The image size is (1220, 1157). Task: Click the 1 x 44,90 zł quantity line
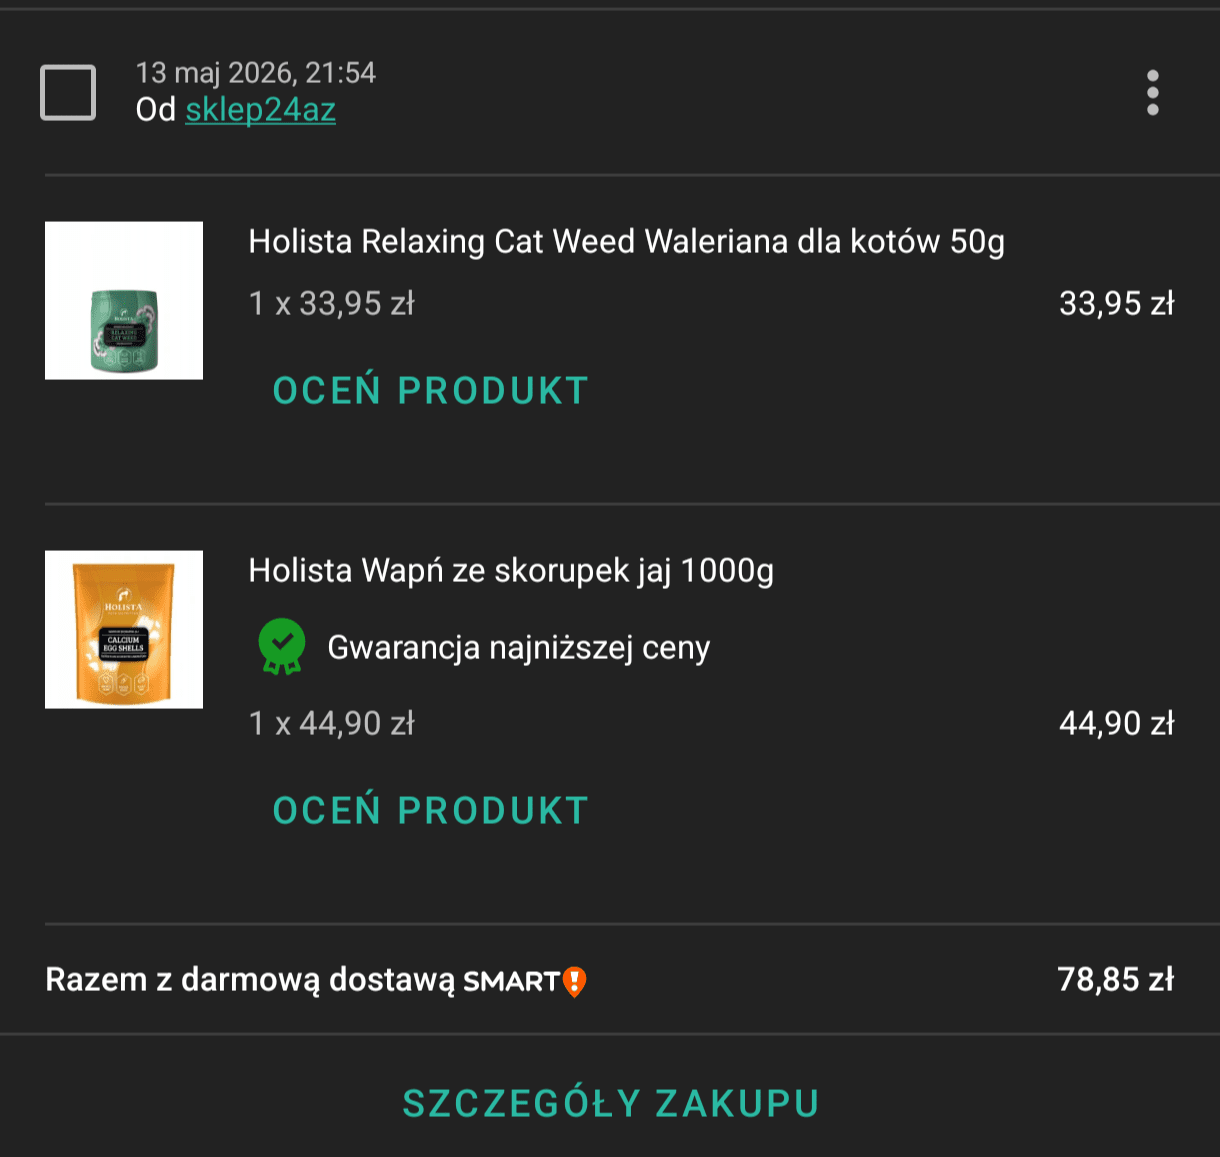click(x=332, y=723)
